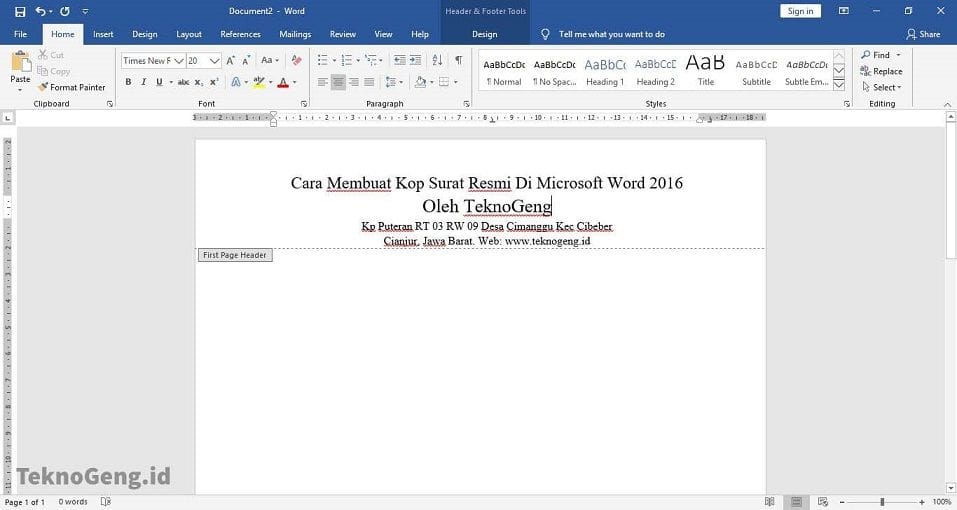The height and width of the screenshot is (510, 957).
Task: Clear all formatting
Action: pos(297,60)
